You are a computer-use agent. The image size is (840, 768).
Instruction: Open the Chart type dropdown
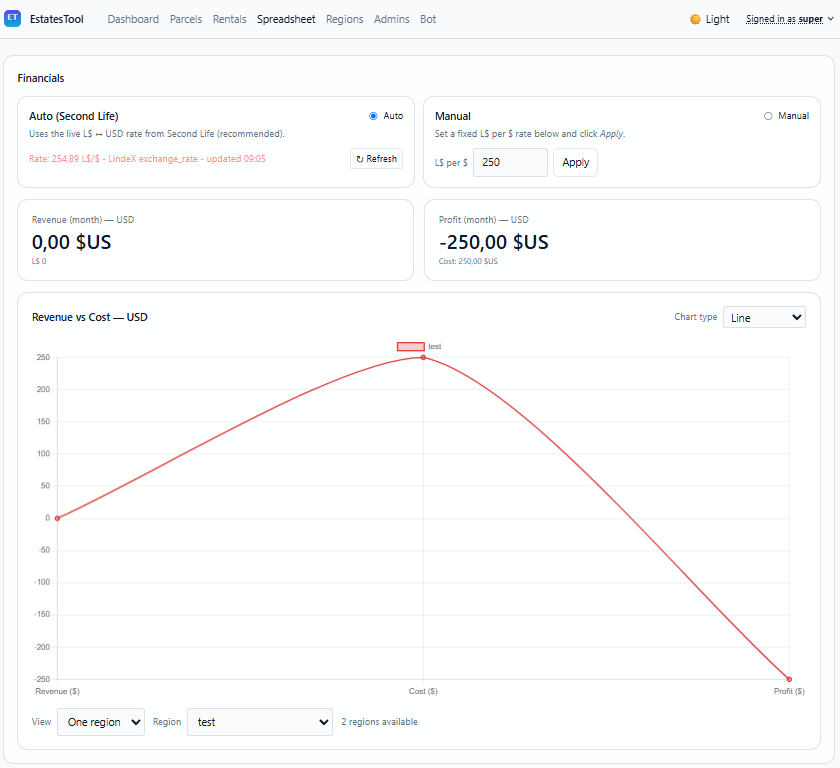pyautogui.click(x=764, y=316)
